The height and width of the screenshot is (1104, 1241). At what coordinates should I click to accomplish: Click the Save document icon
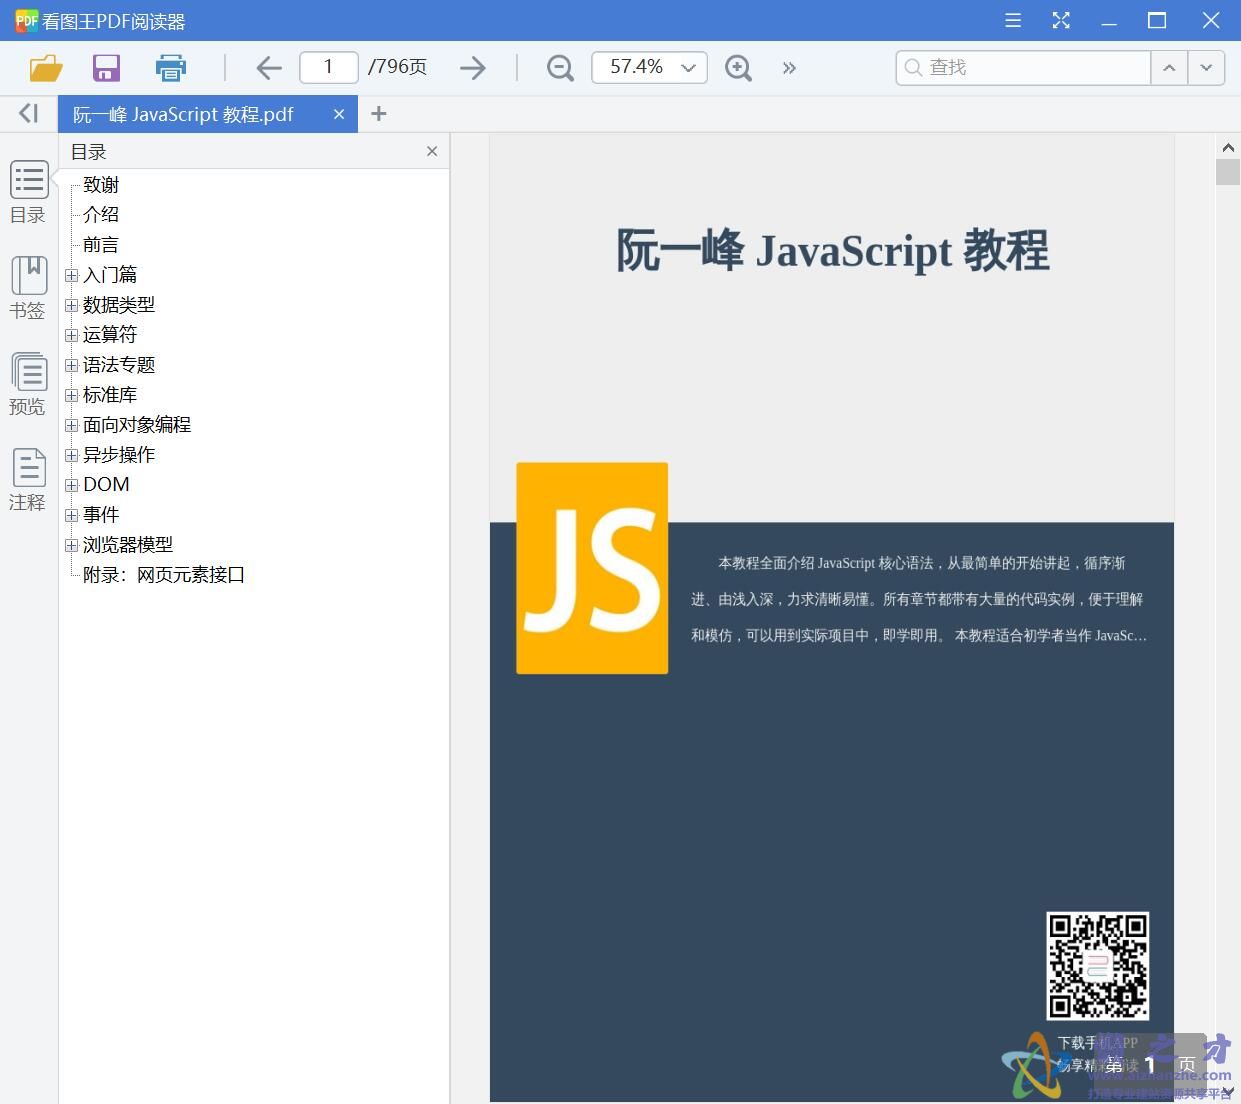106,67
